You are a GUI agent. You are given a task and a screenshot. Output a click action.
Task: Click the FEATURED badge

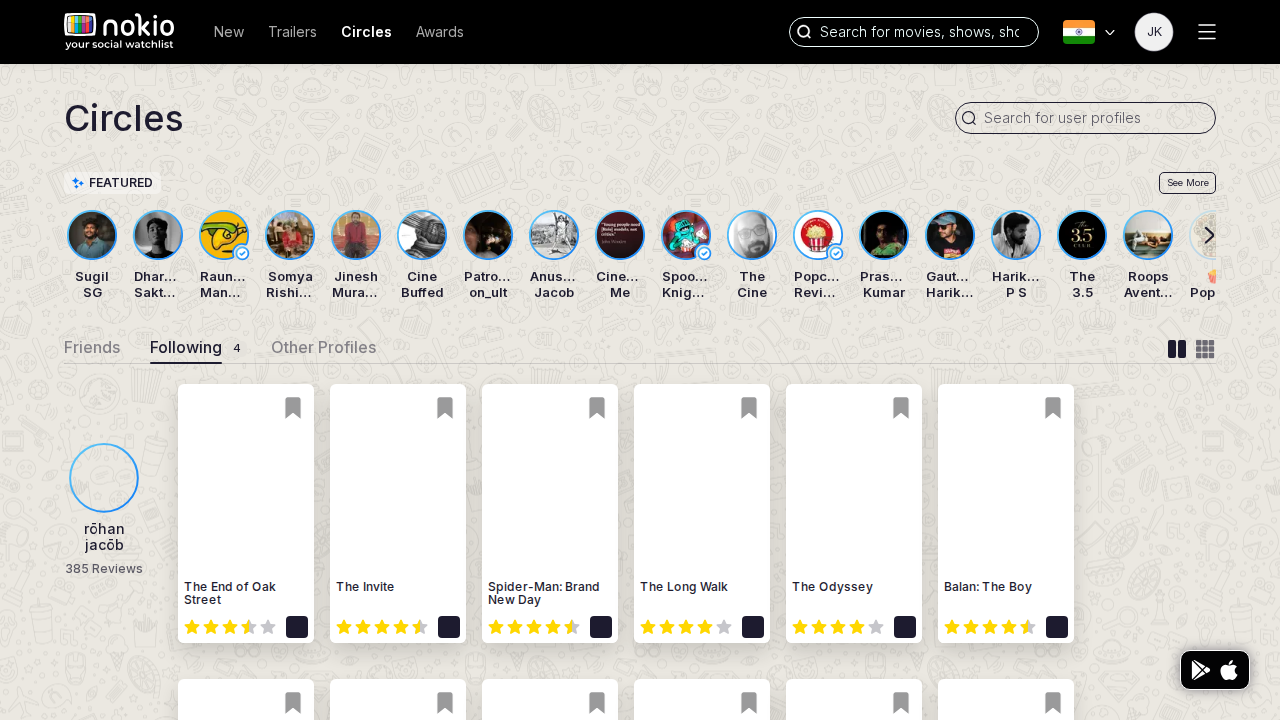coord(112,183)
